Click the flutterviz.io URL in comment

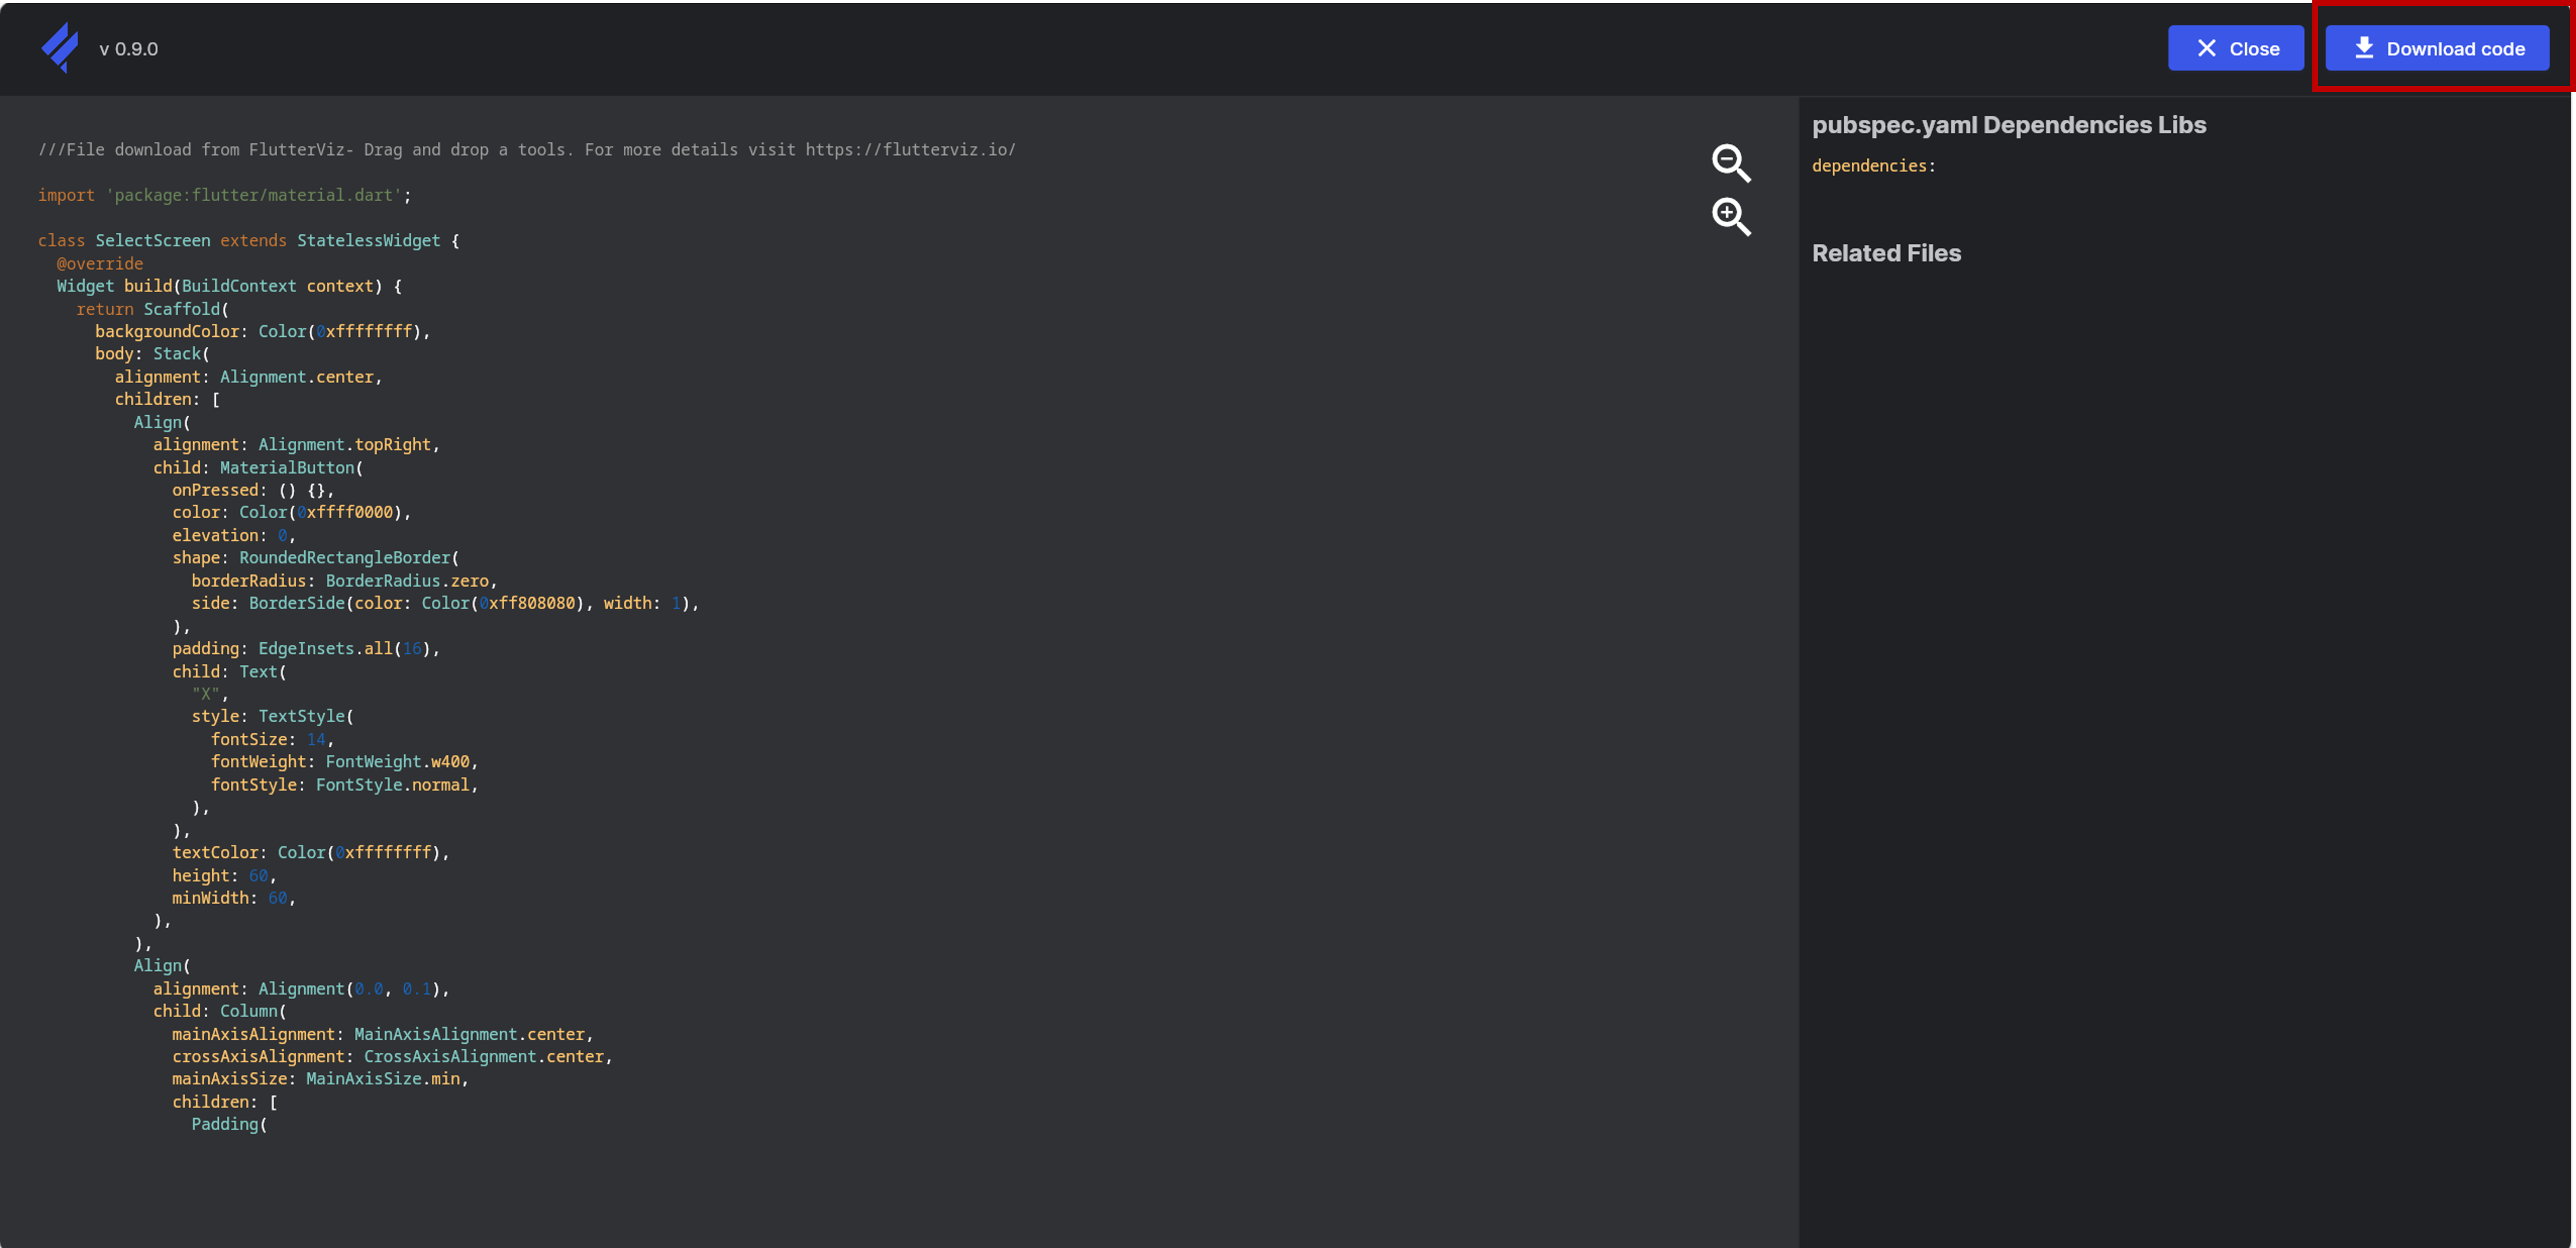point(910,150)
